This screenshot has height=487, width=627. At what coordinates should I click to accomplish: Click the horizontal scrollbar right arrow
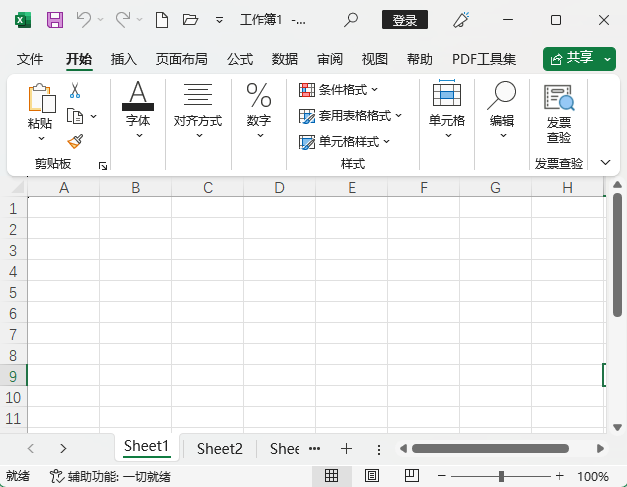[600, 449]
